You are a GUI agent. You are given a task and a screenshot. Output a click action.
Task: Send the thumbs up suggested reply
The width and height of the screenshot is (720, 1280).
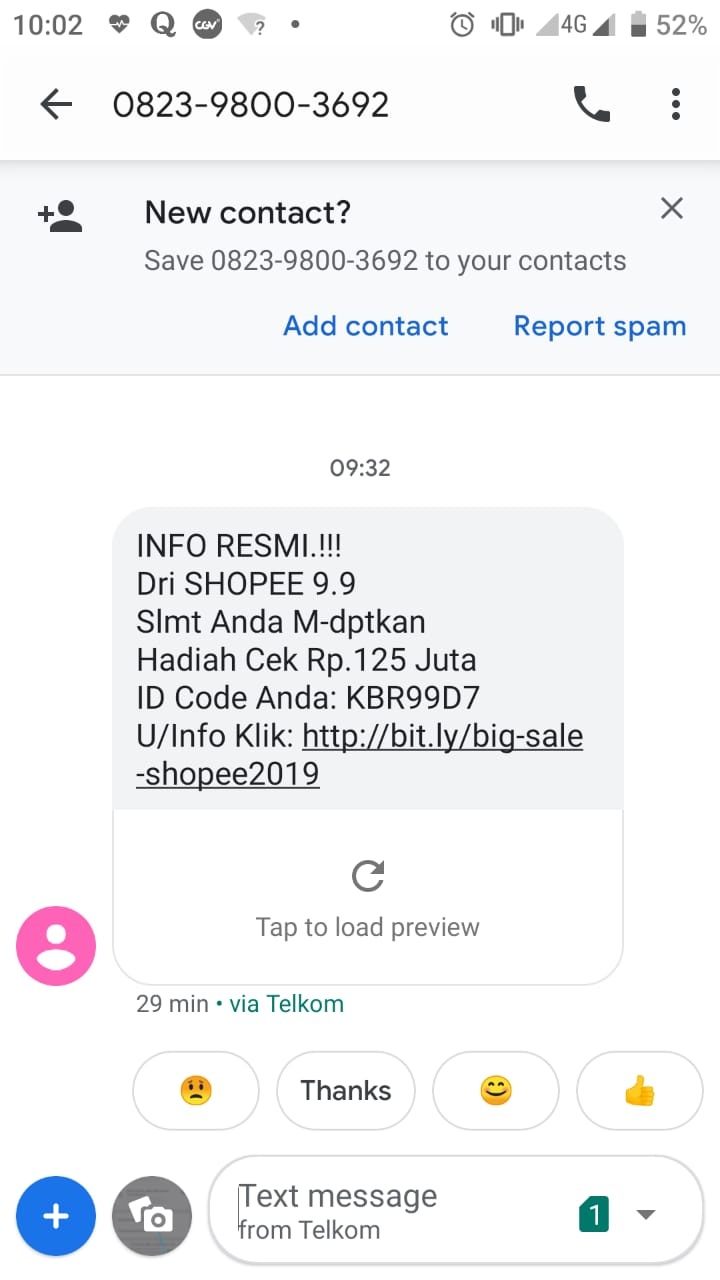[639, 1090]
